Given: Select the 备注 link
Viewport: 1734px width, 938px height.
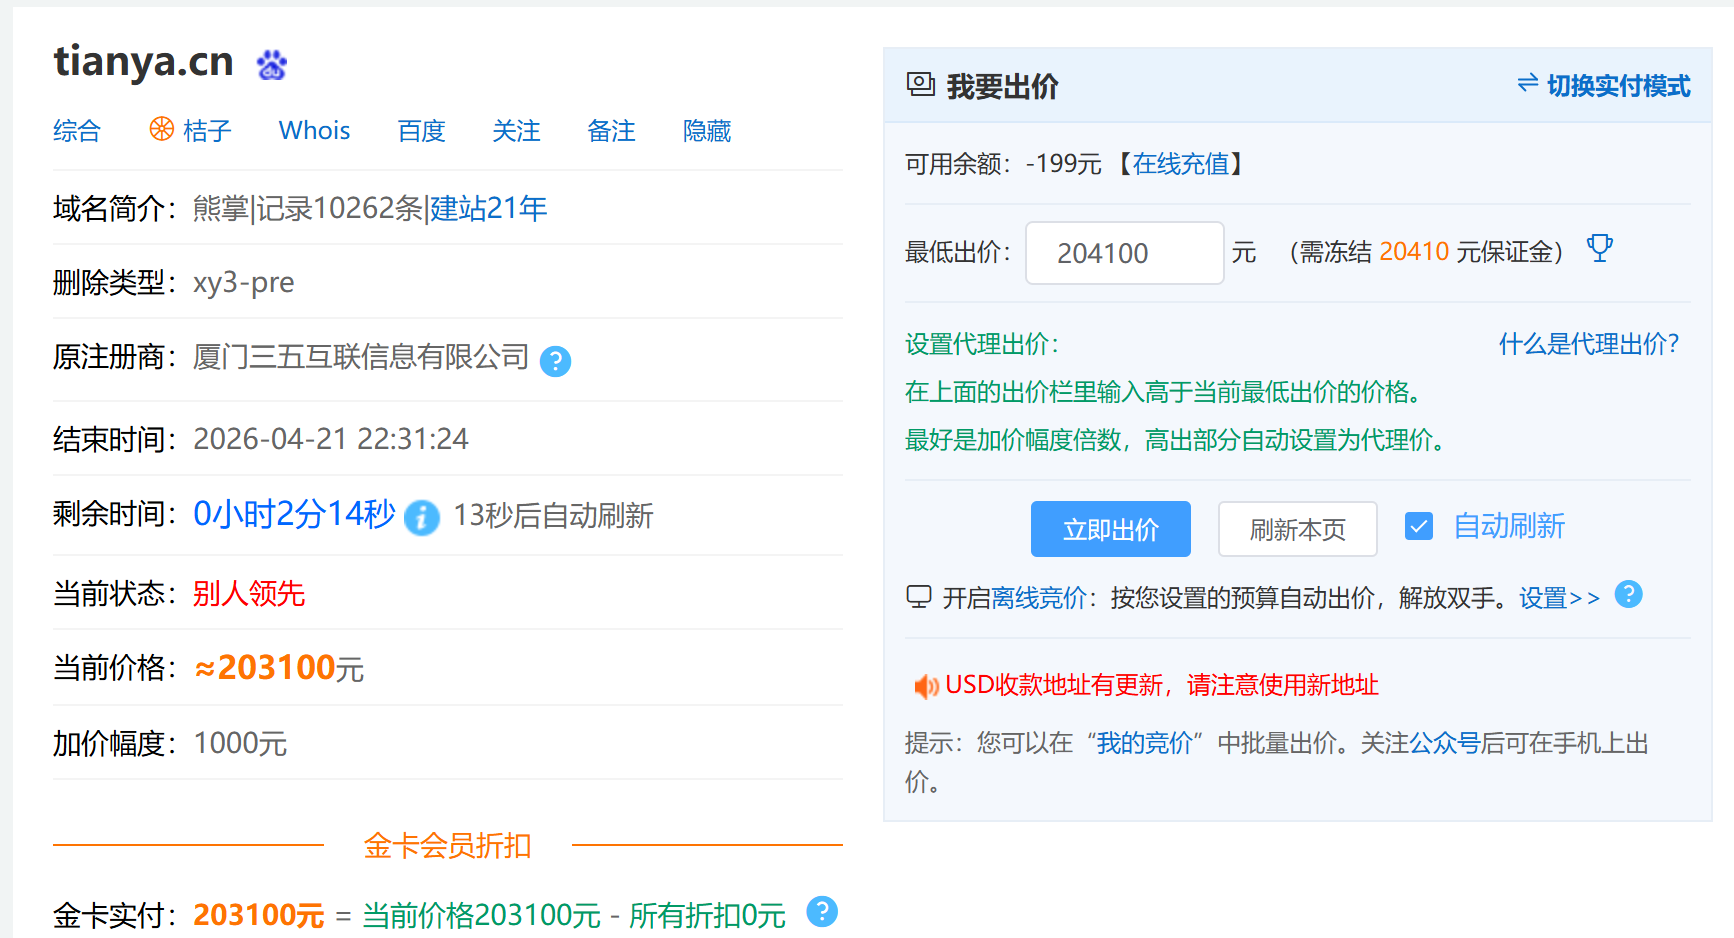Looking at the screenshot, I should (611, 131).
